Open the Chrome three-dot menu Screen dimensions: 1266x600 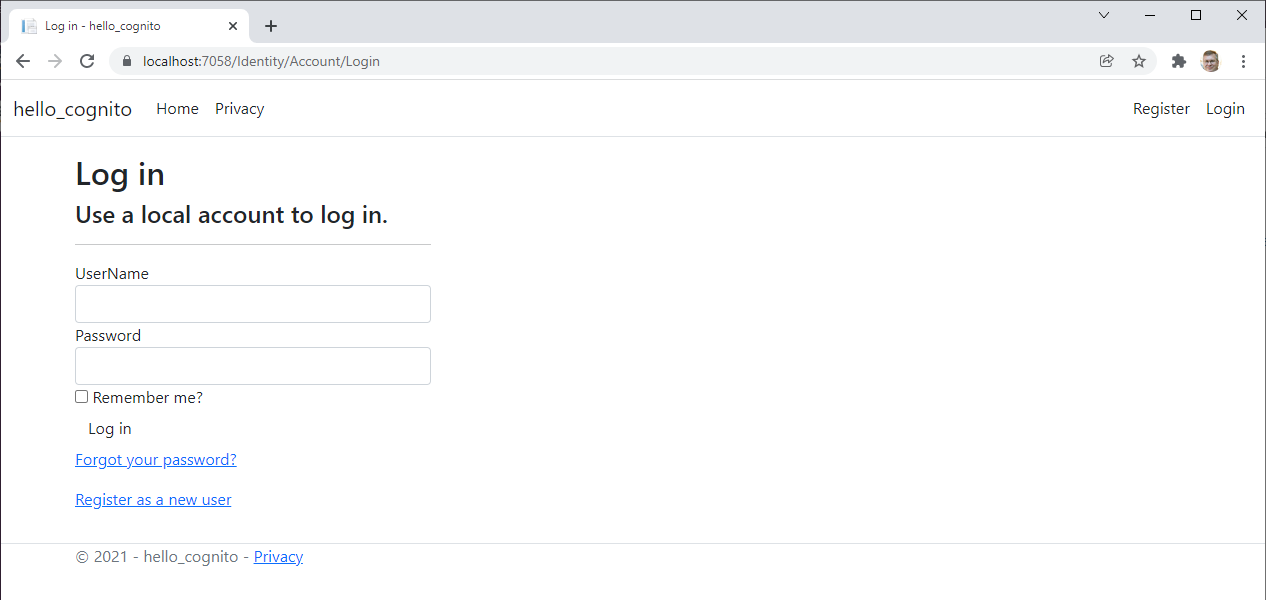click(1243, 61)
